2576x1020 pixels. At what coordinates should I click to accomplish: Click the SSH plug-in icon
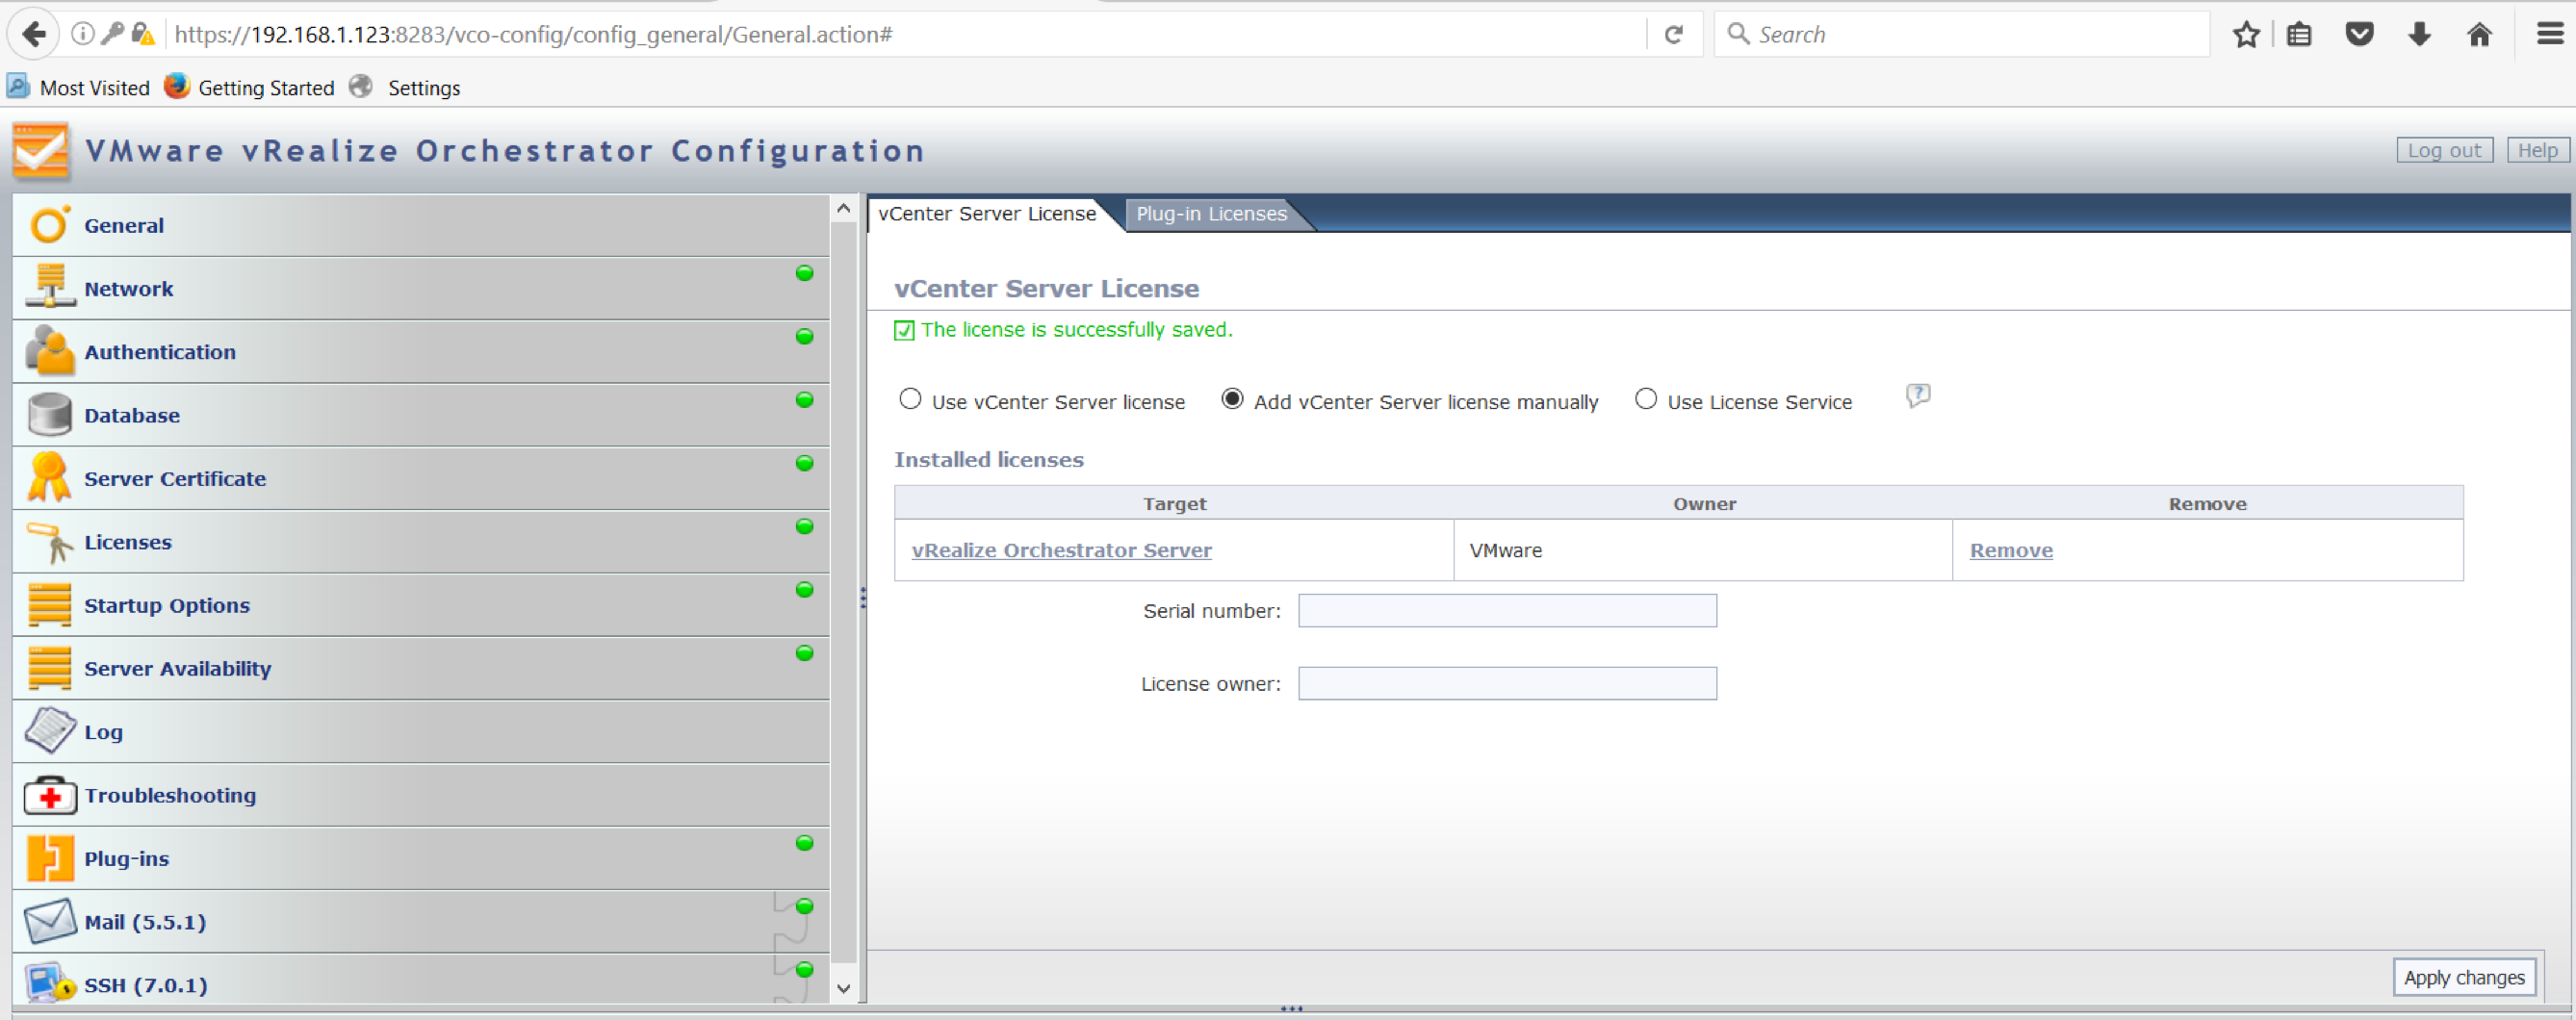click(x=49, y=983)
